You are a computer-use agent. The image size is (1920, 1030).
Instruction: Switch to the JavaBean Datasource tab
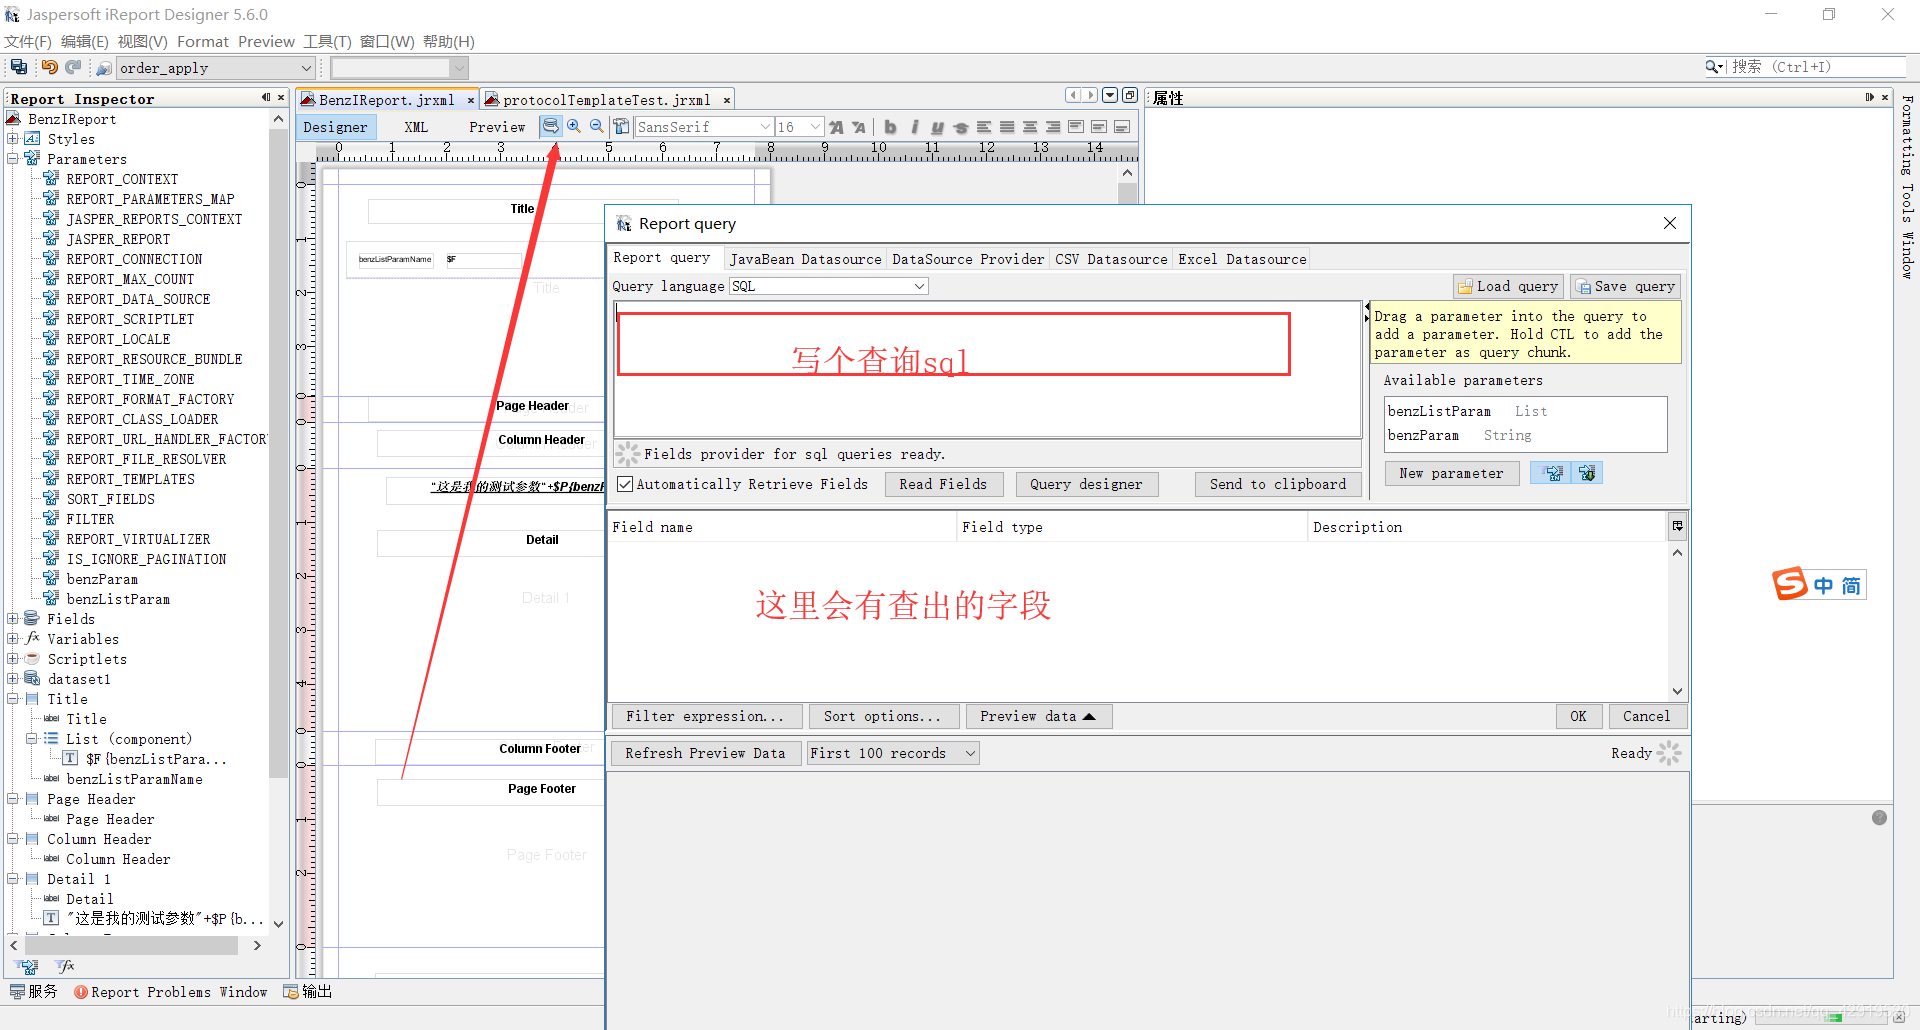pyautogui.click(x=805, y=259)
